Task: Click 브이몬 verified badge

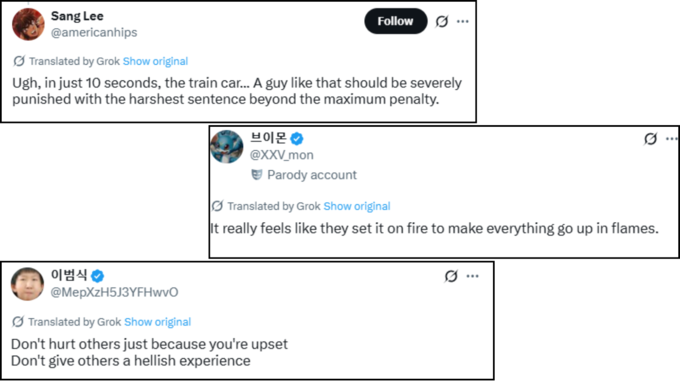Action: [297, 139]
